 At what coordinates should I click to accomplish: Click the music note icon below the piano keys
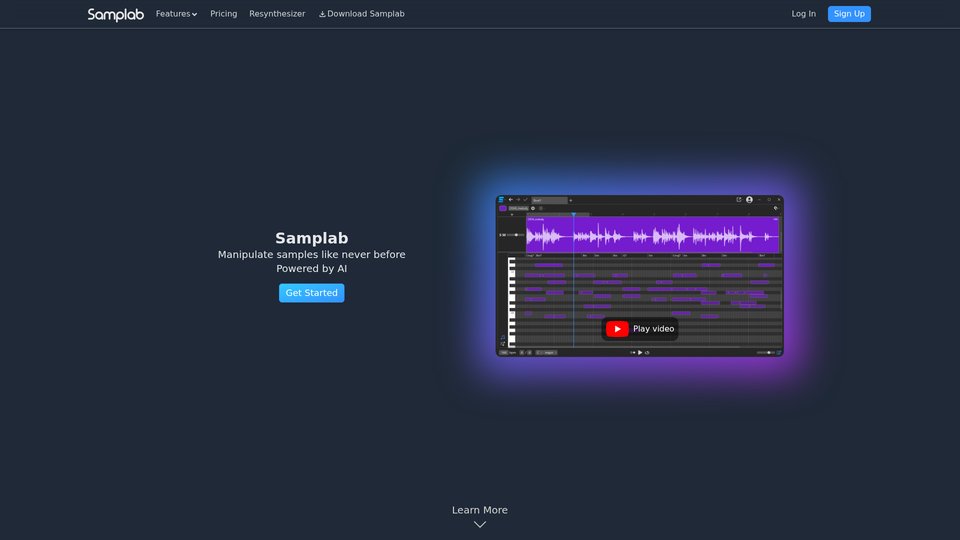click(x=503, y=338)
